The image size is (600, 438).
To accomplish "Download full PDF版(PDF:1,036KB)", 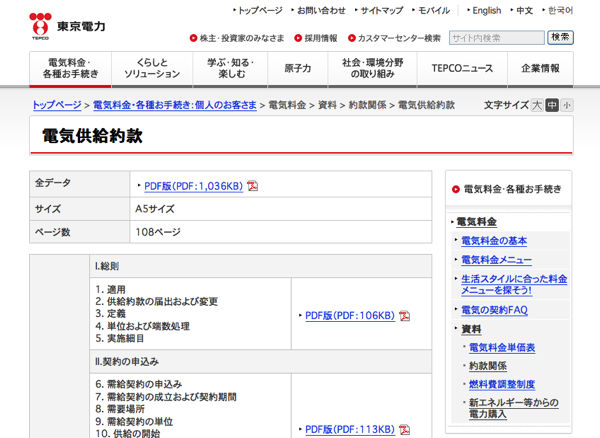I will pos(193,186).
